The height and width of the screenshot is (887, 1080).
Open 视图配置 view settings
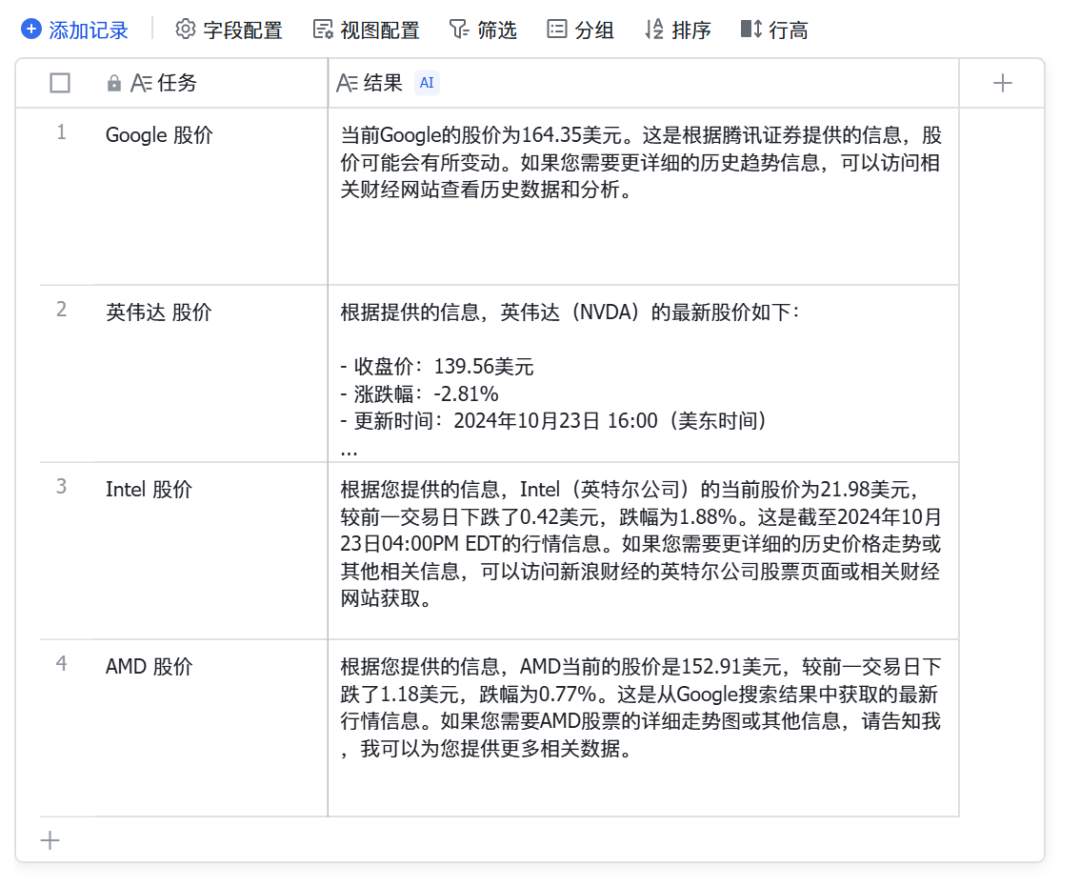point(366,30)
